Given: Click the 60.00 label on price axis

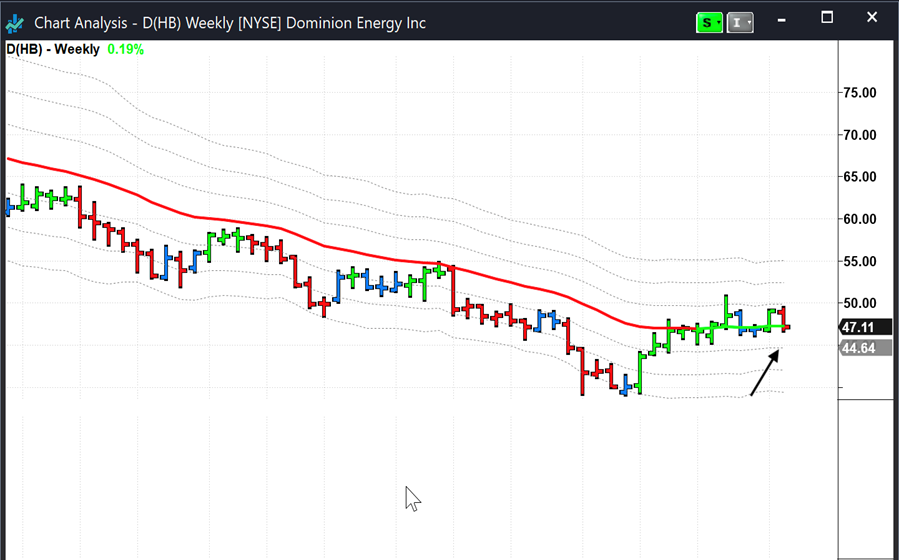Looking at the screenshot, I should (x=860, y=219).
